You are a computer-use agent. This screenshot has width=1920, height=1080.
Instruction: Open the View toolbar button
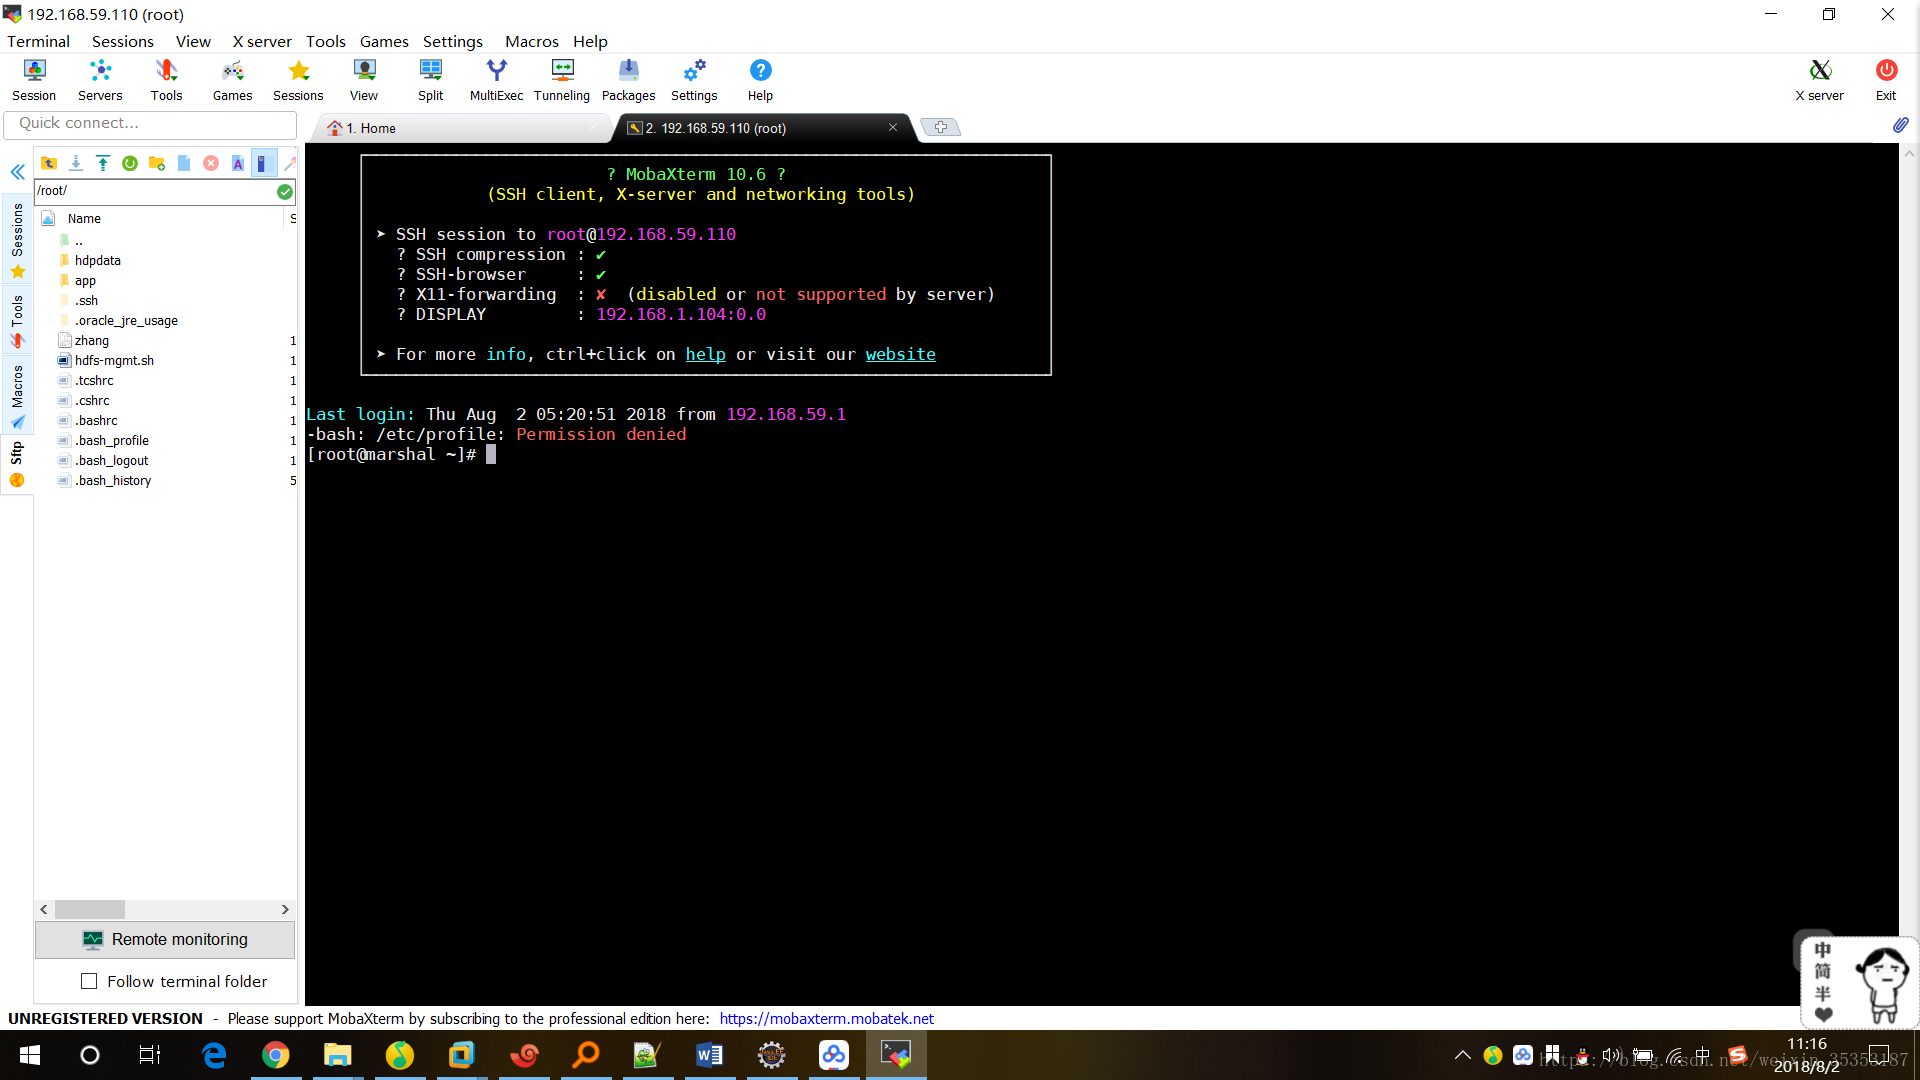[x=364, y=80]
